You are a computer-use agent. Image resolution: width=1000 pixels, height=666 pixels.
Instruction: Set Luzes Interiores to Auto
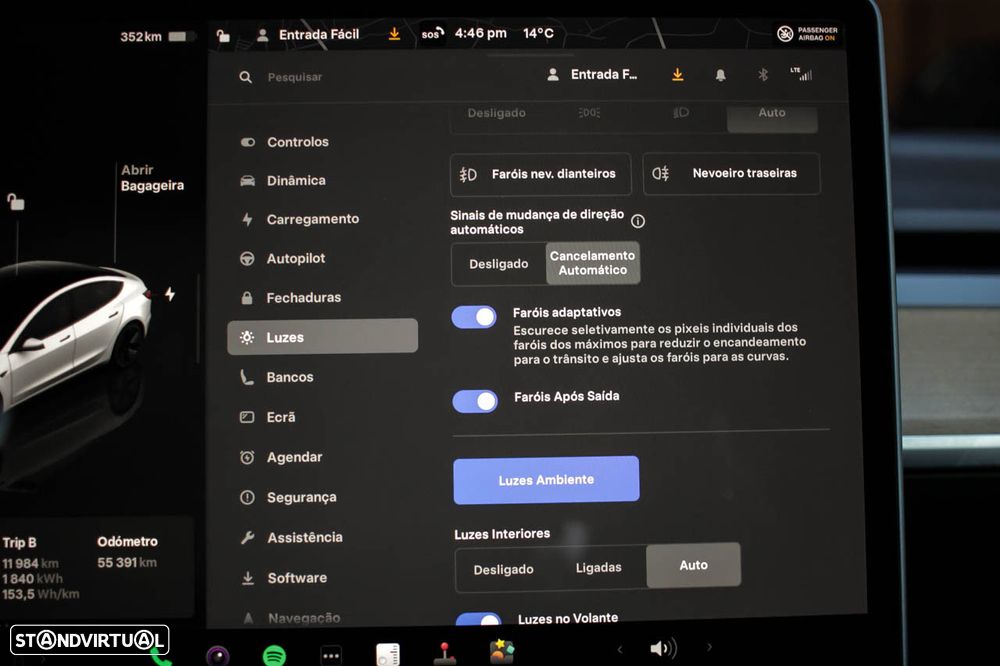point(693,565)
